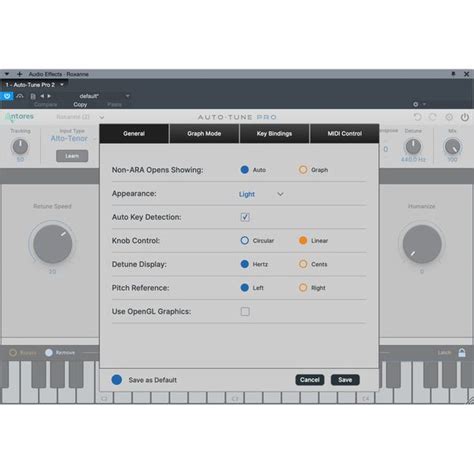Screen dimensions: 474x474
Task: Set Detune Display to Cents
Action: point(303,264)
